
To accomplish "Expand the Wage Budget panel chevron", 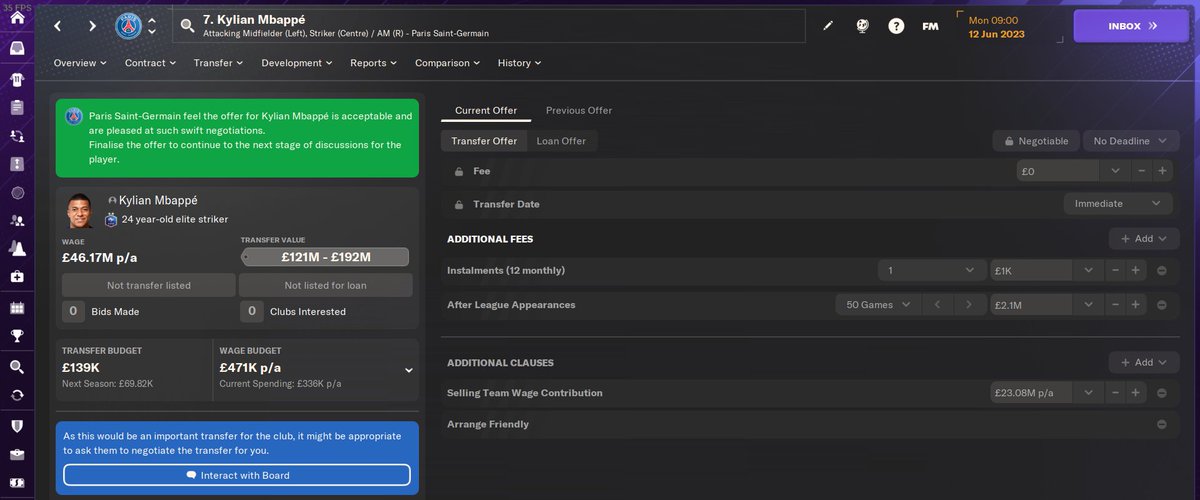I will click(x=408, y=370).
